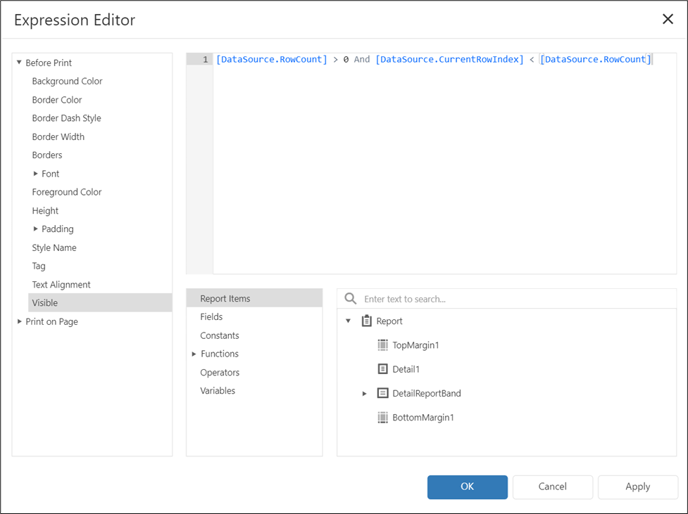Collapse the Before Print group
This screenshot has width=688, height=514.
pyautogui.click(x=19, y=62)
